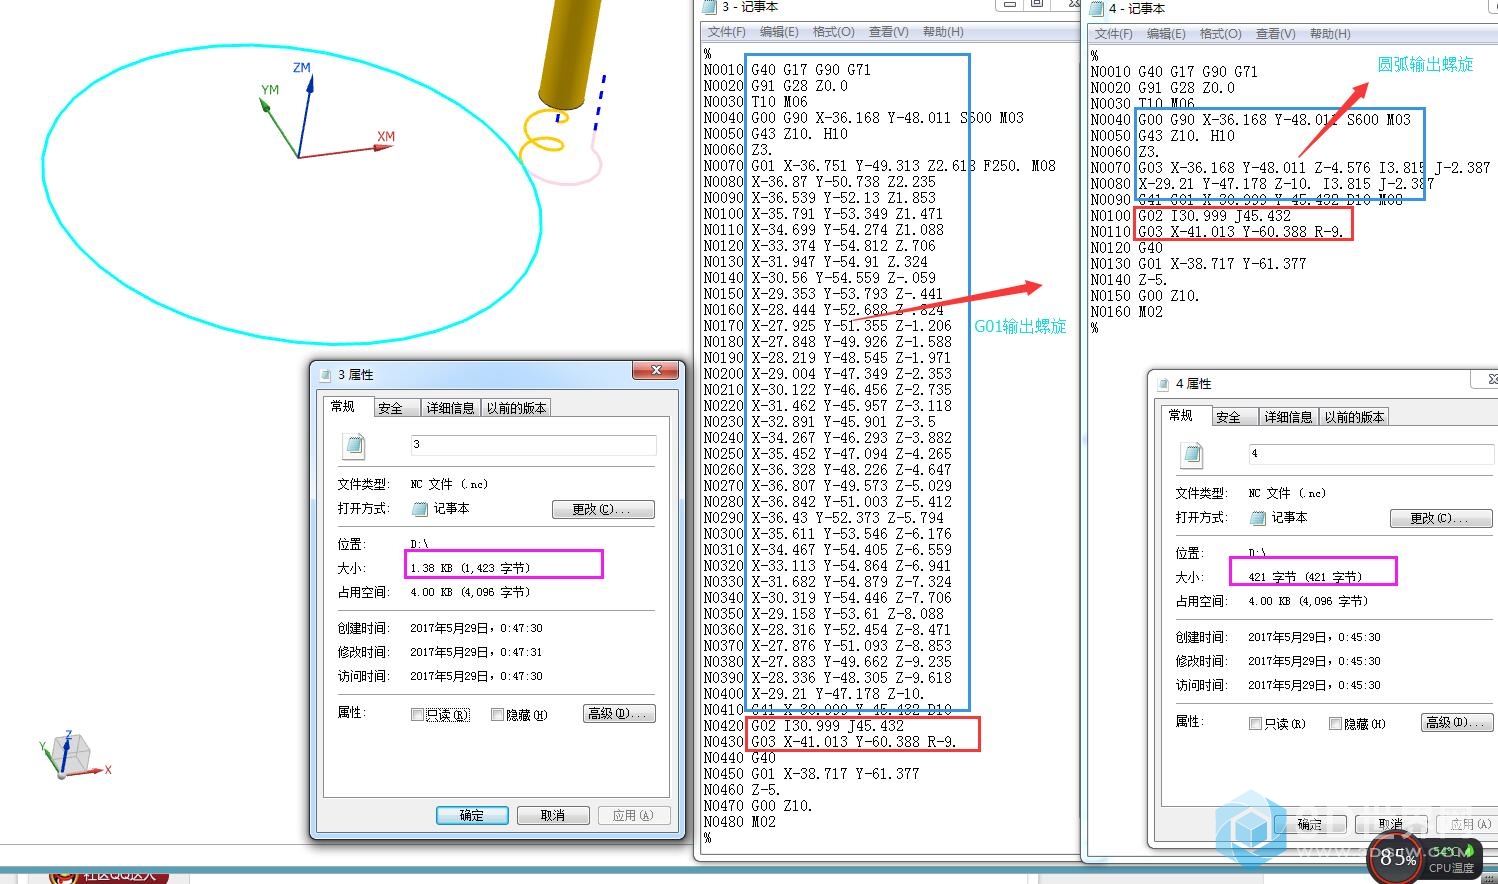The image size is (1498, 884).
Task: Click notepad icon beside 记事本 in 4 属性
Action: [1258, 518]
